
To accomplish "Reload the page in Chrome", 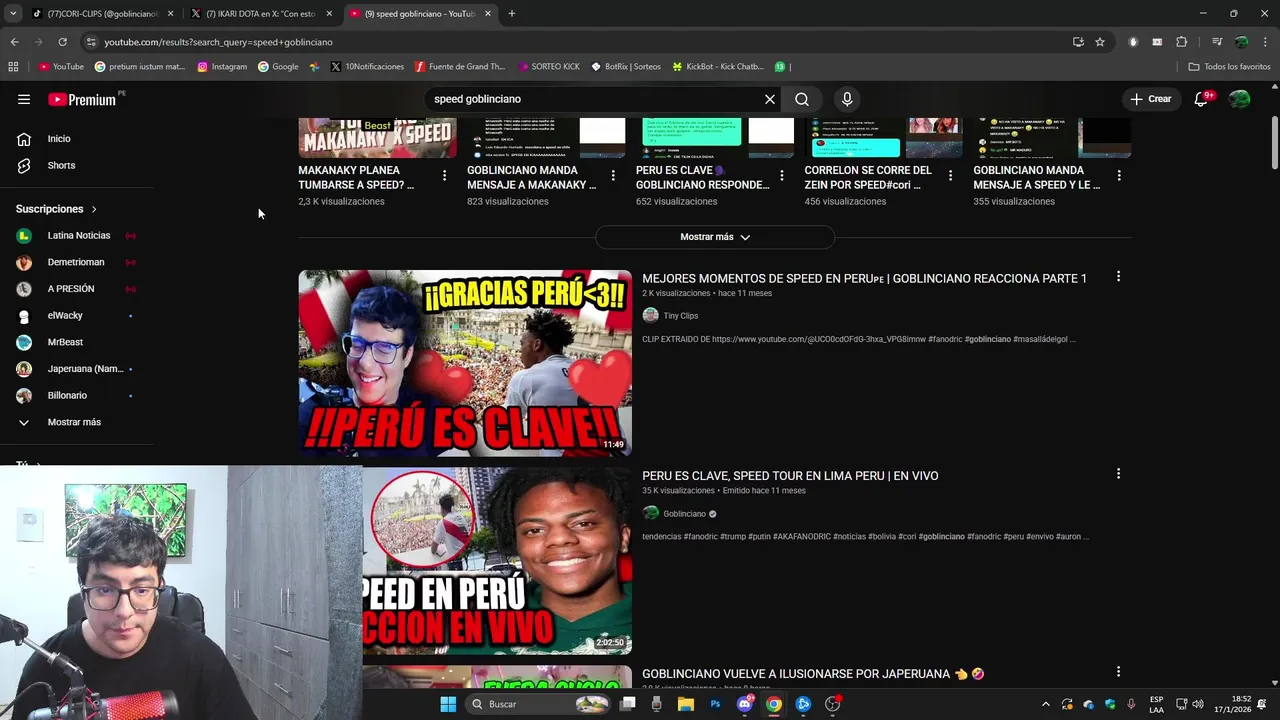I will [62, 42].
